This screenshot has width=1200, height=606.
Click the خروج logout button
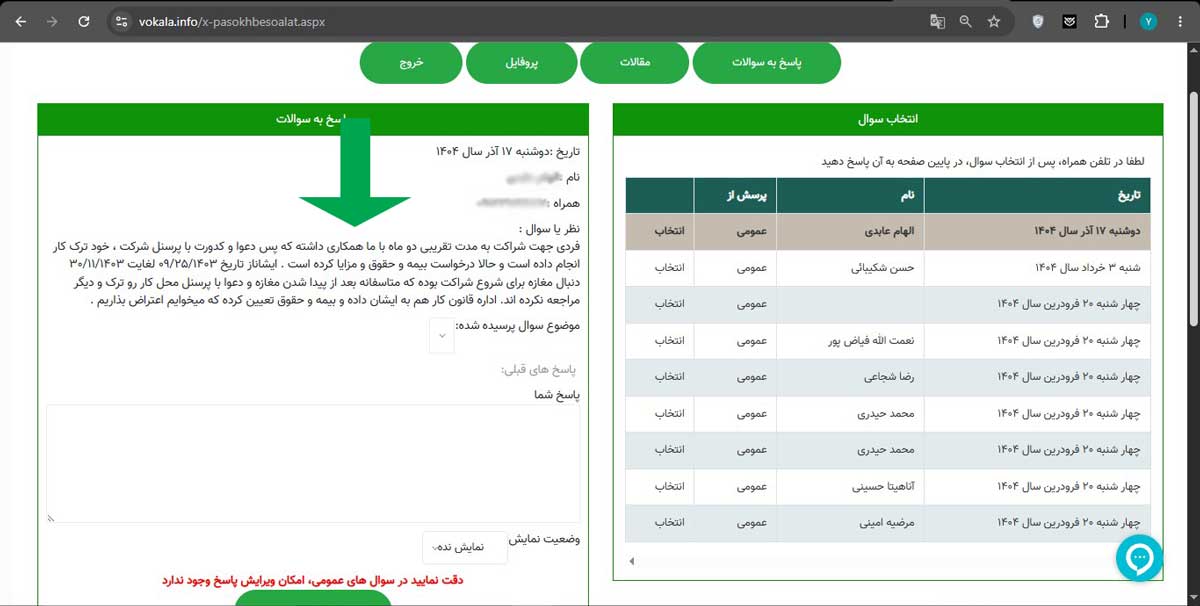(412, 62)
